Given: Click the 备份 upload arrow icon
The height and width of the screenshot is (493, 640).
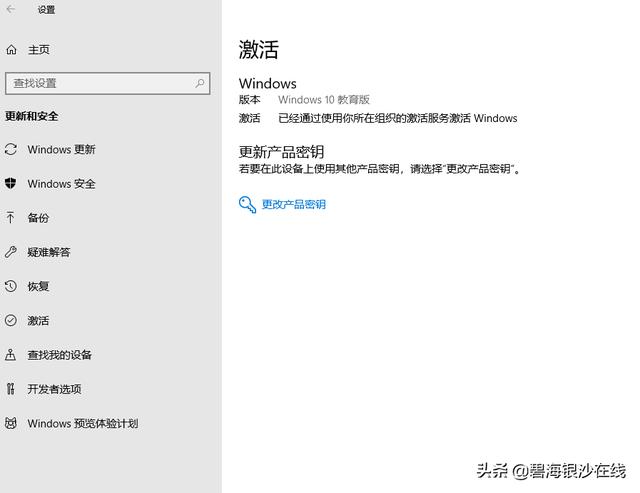Looking at the screenshot, I should [x=11, y=218].
